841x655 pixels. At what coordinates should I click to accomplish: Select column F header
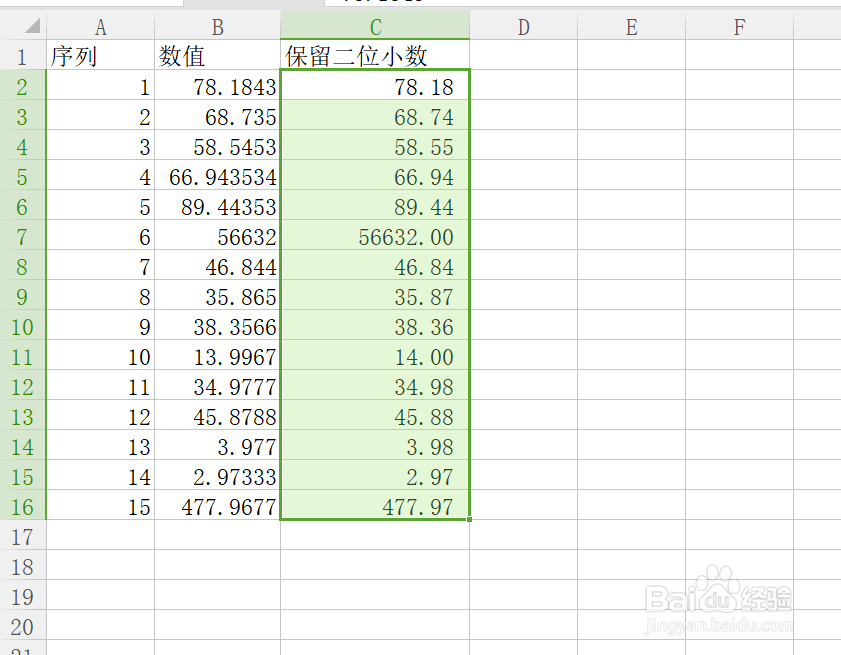739,26
